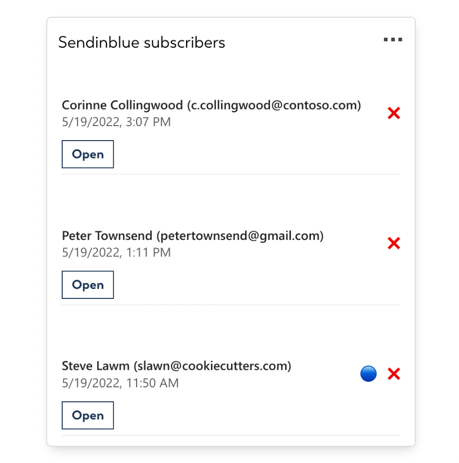Click the name Steve Lawm

point(96,366)
